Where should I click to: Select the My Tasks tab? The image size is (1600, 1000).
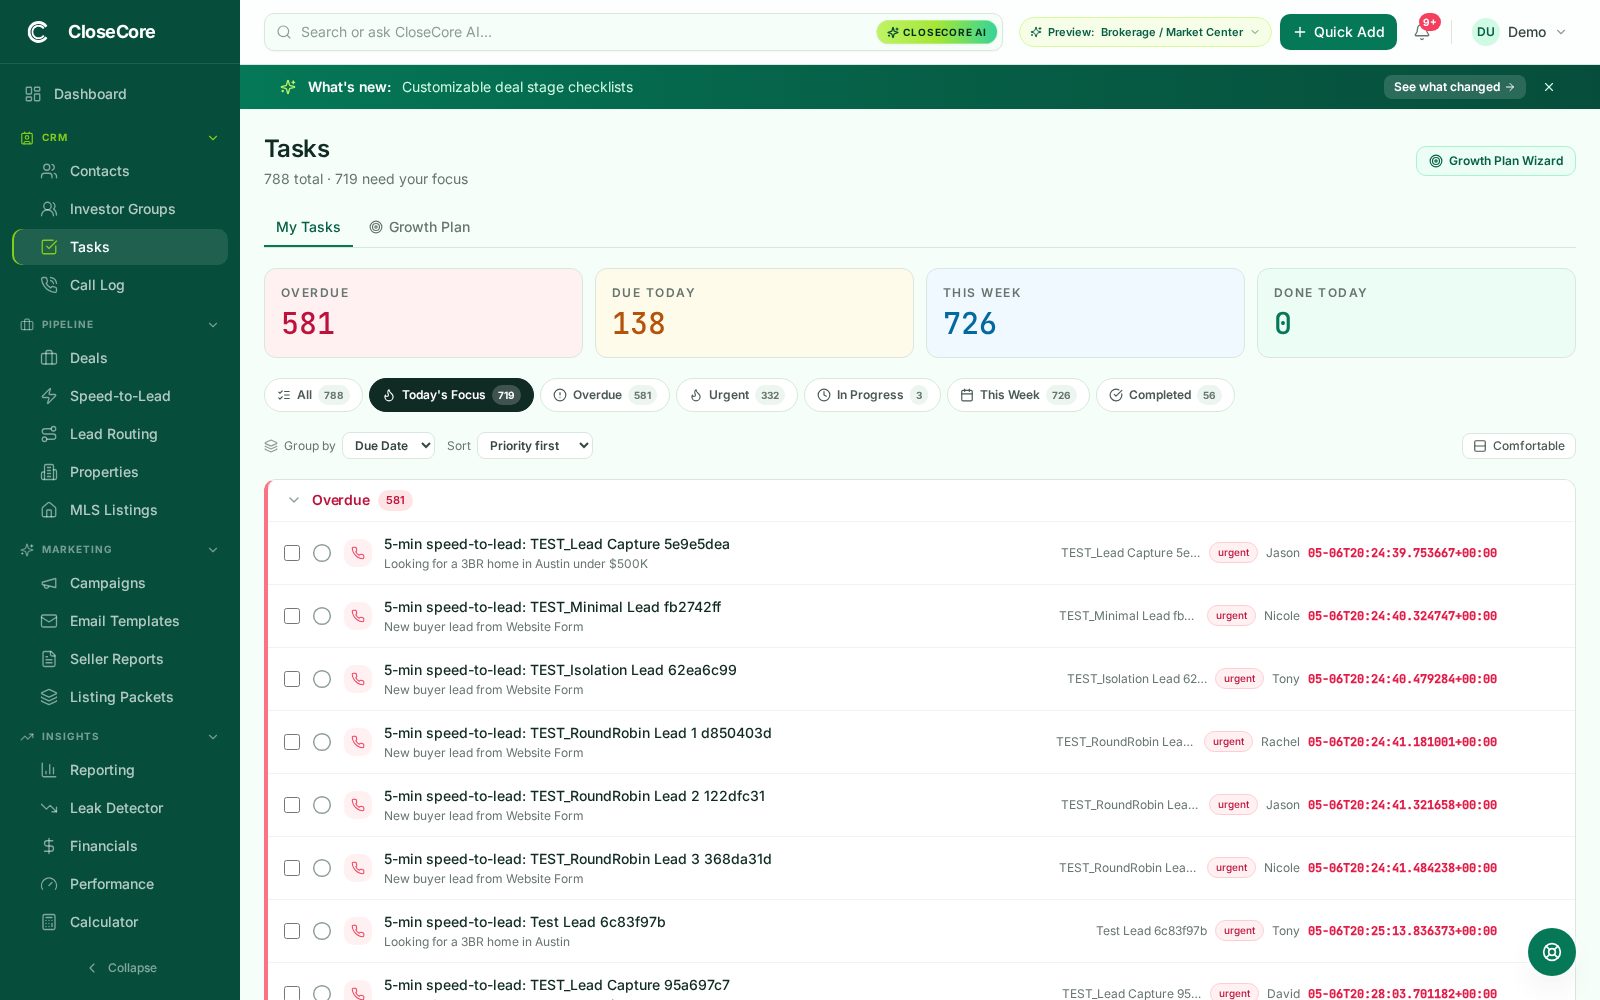(x=308, y=227)
